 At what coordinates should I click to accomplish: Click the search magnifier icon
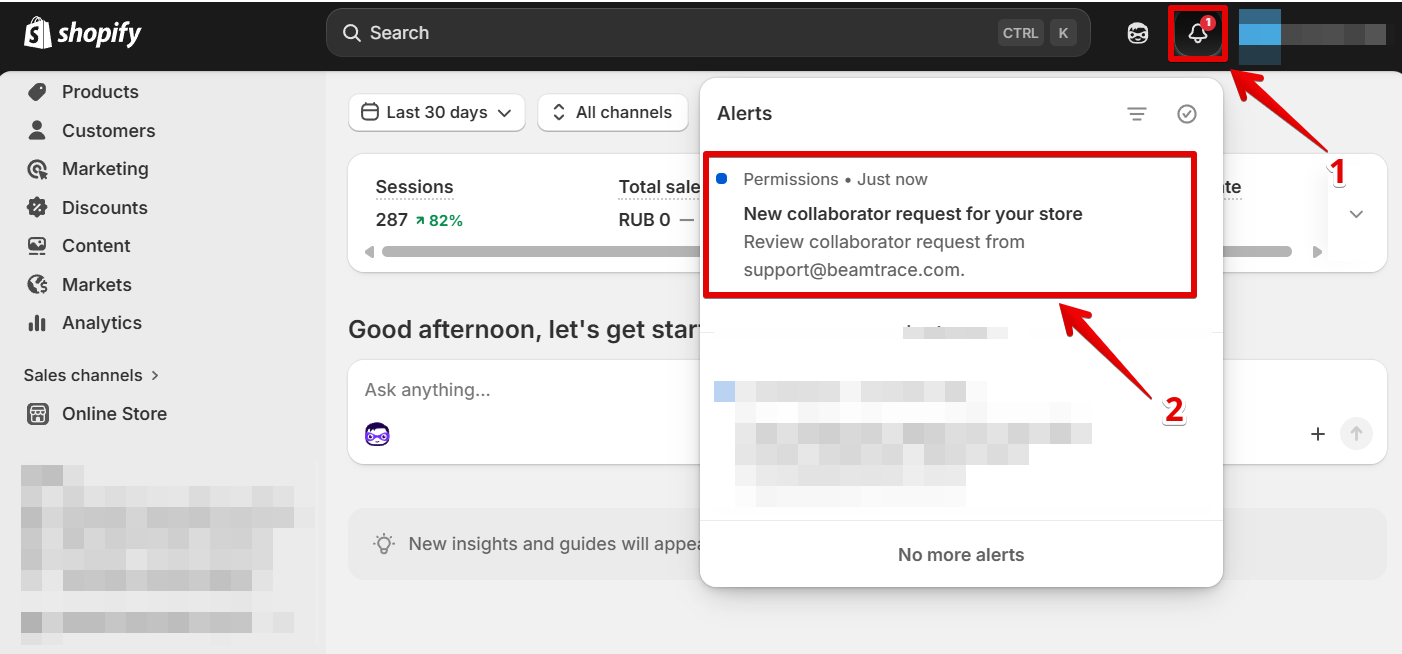pyautogui.click(x=351, y=33)
